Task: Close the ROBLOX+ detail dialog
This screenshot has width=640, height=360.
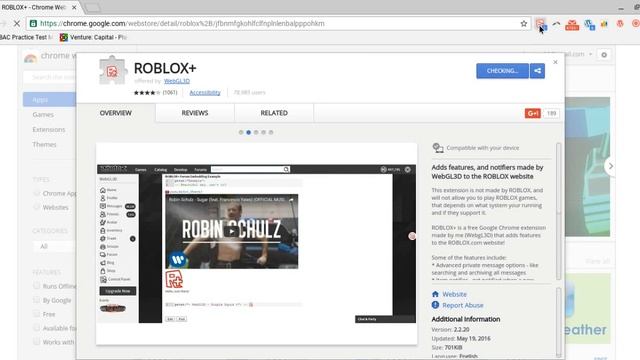Action: pyautogui.click(x=555, y=62)
